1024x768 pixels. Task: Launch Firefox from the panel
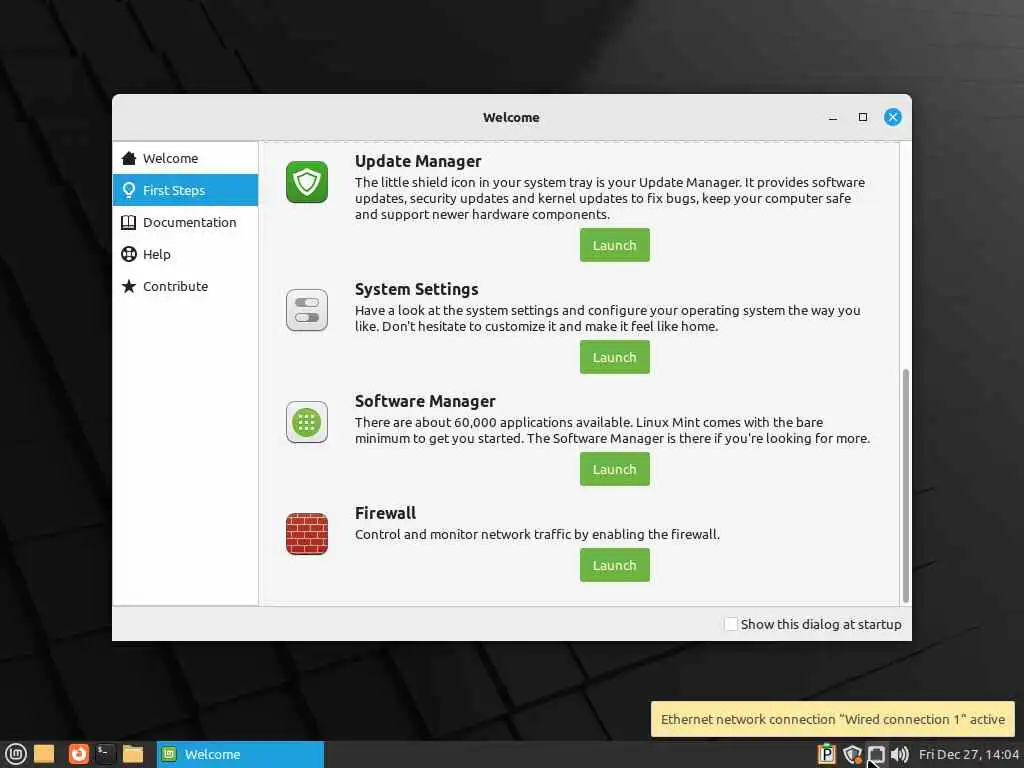click(78, 754)
